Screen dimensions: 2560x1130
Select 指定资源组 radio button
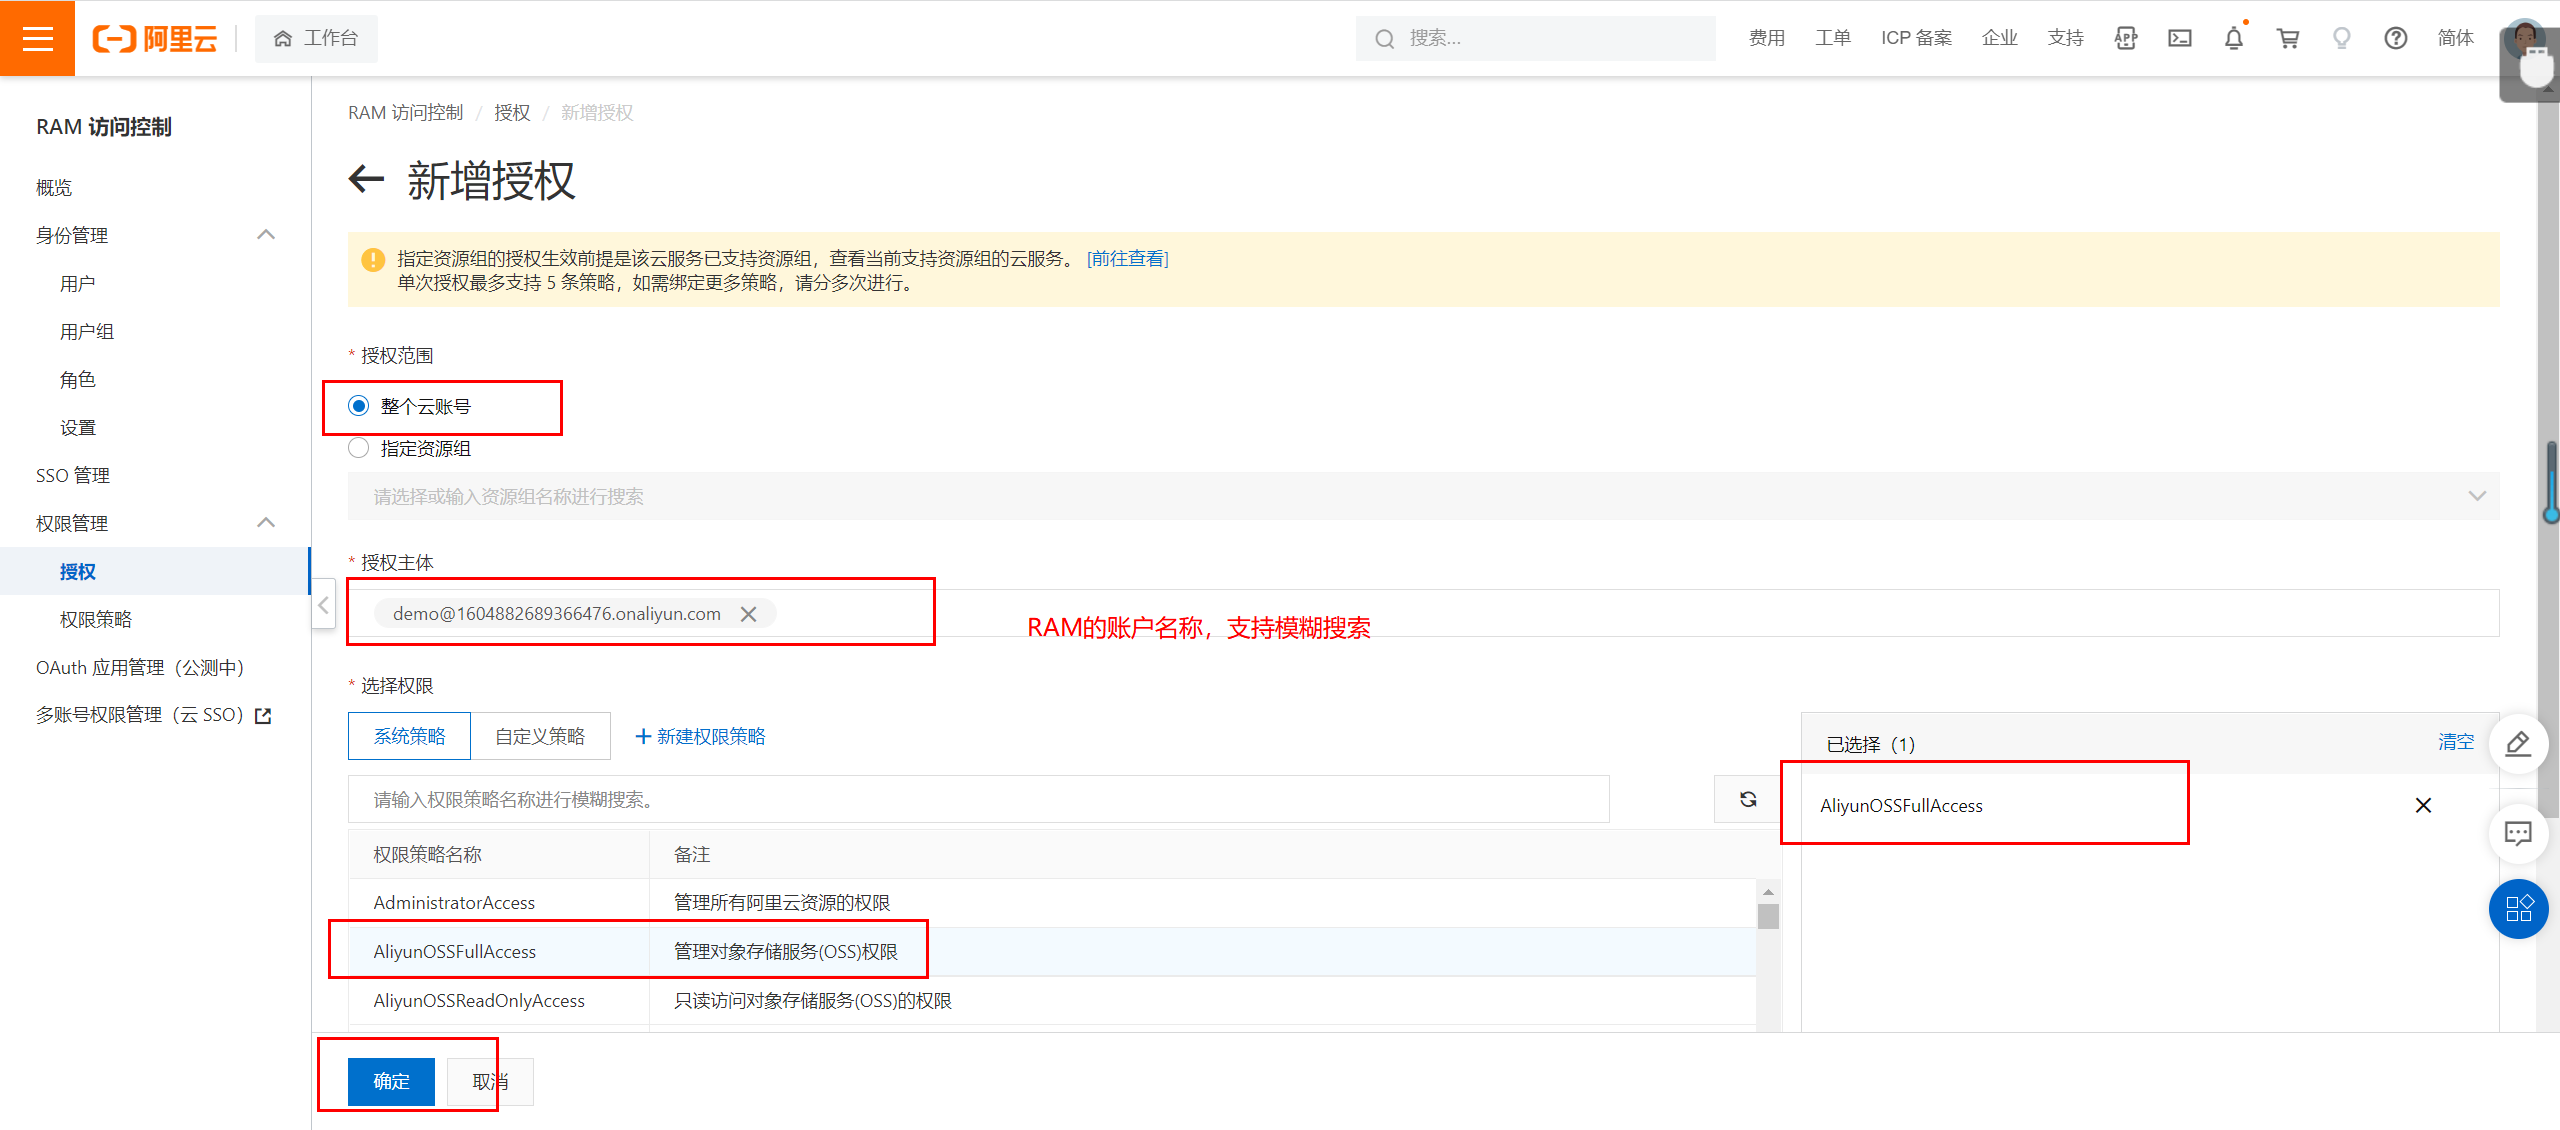tap(358, 448)
